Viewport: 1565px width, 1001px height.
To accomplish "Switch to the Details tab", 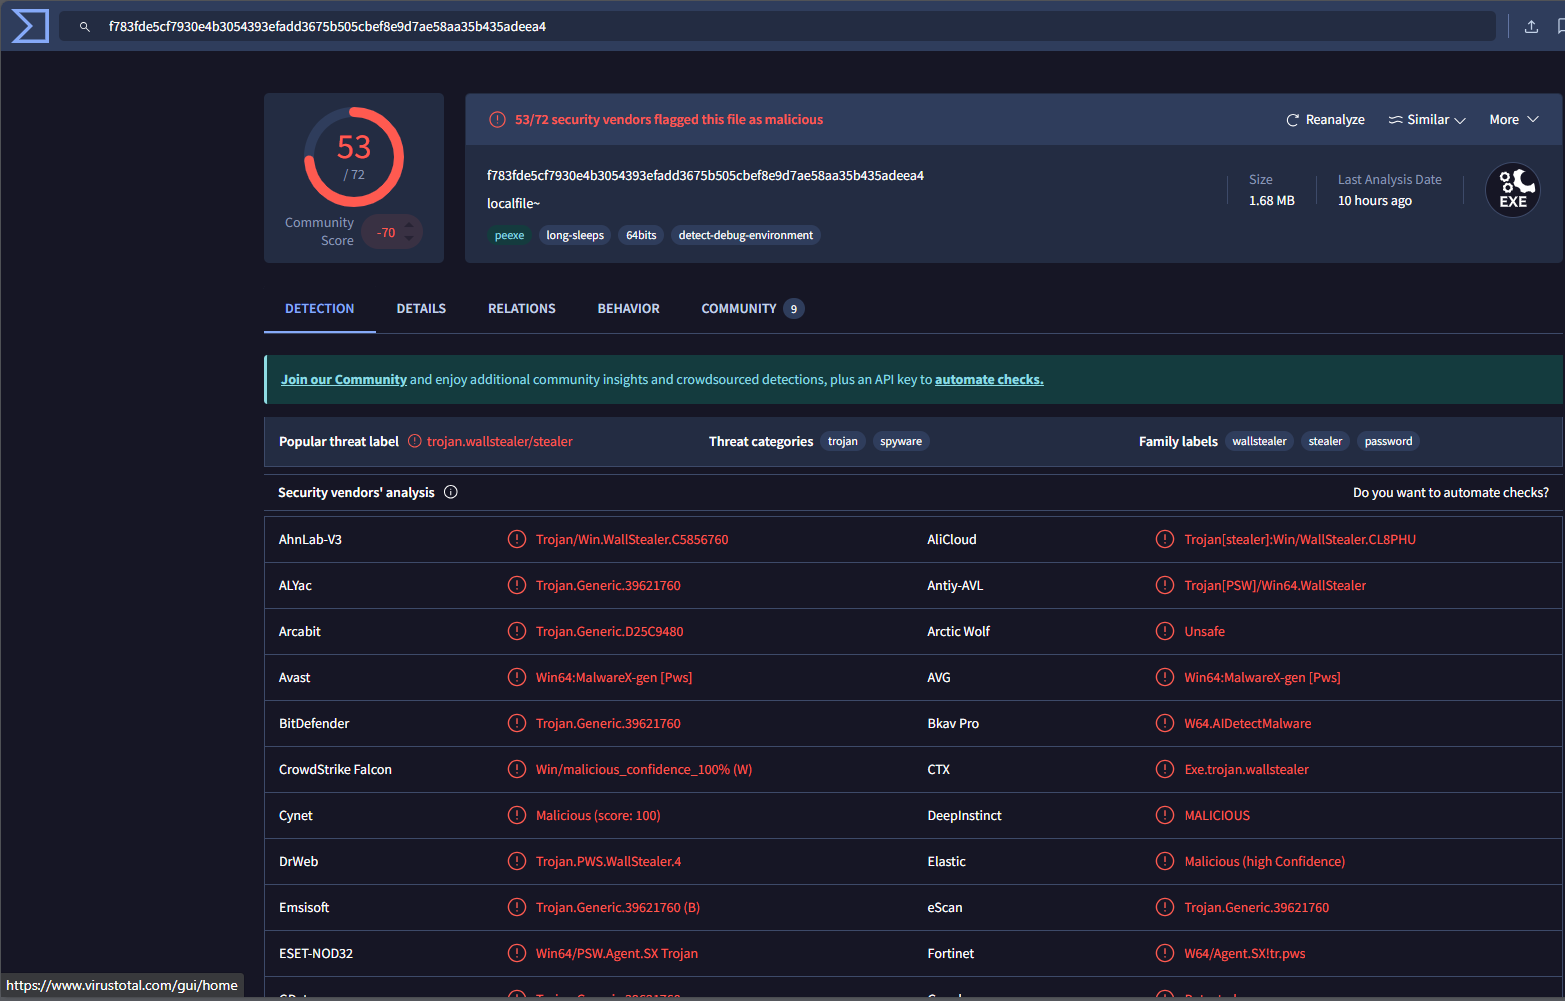I will [421, 309].
